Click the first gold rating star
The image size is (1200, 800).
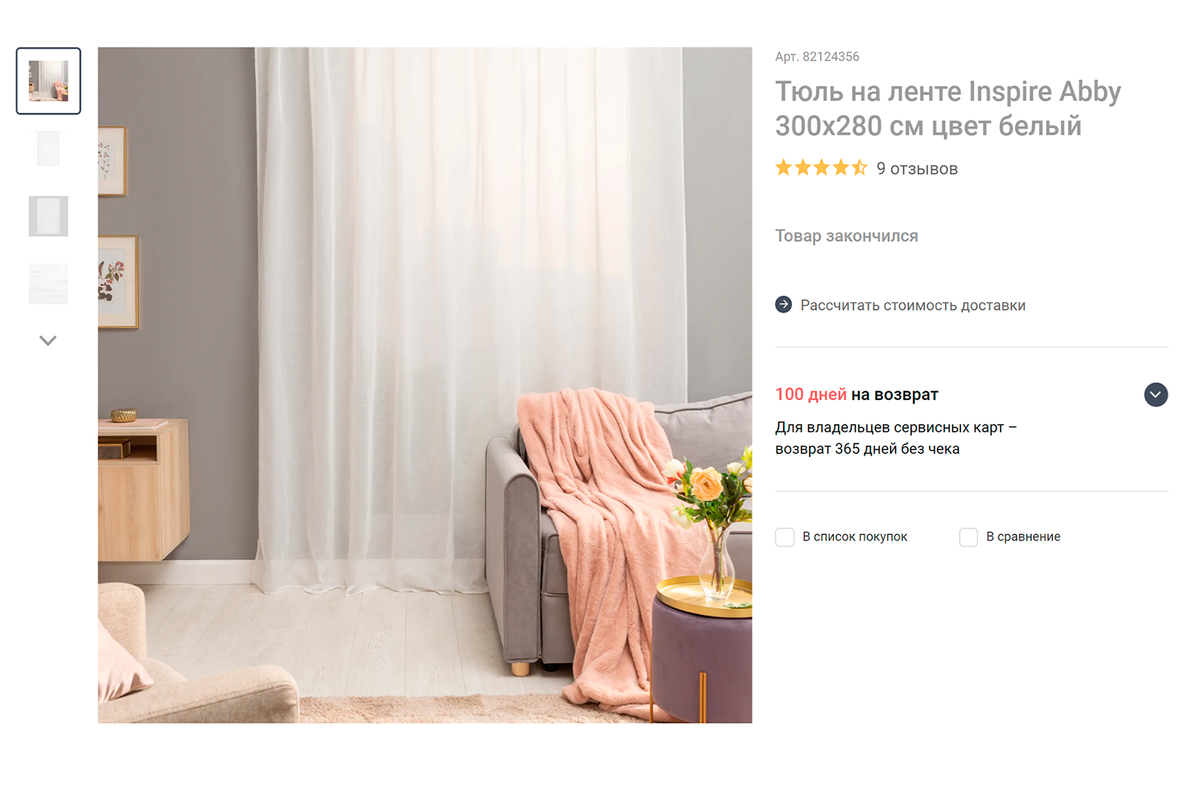click(x=784, y=168)
